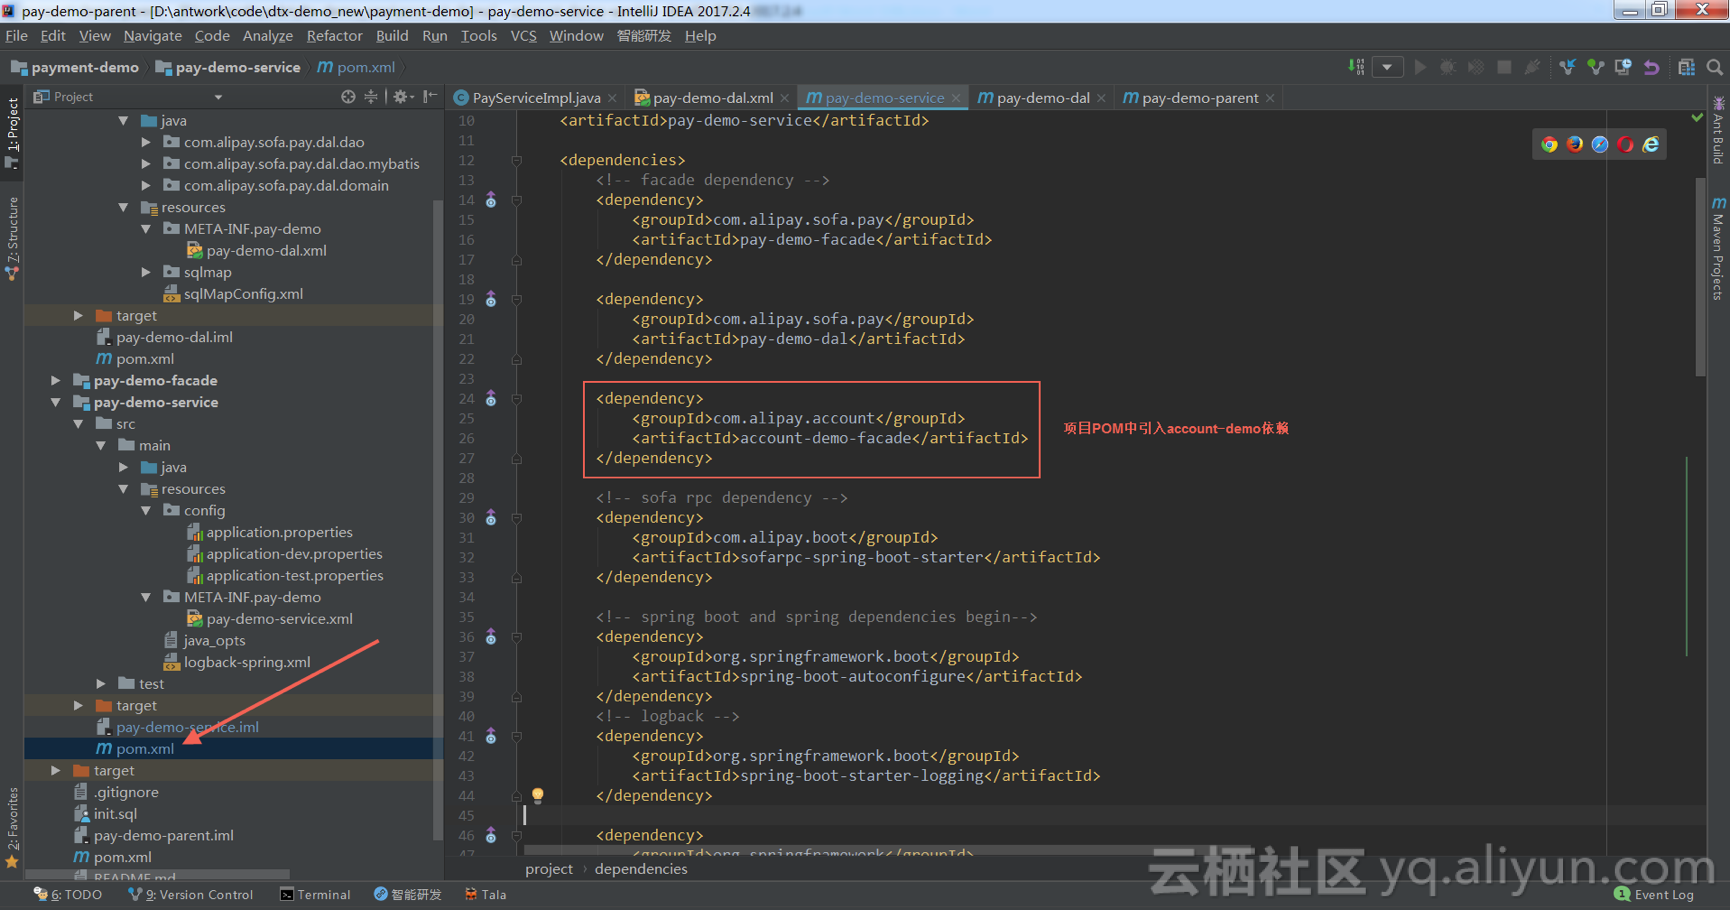The image size is (1730, 910).
Task: Collapse the config folder
Action: [x=146, y=510]
